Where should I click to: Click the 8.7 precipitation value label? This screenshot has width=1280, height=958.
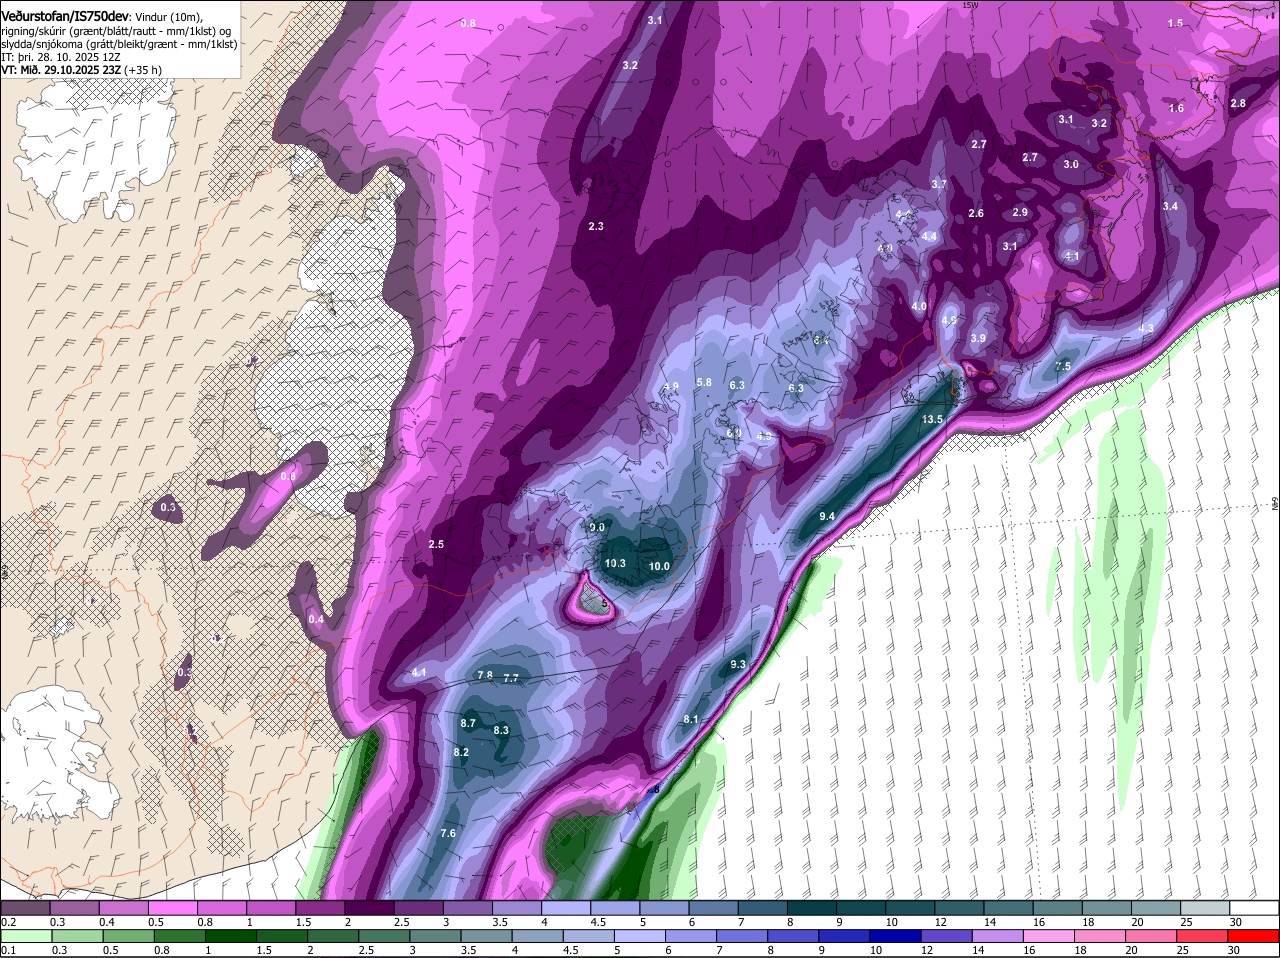click(468, 723)
